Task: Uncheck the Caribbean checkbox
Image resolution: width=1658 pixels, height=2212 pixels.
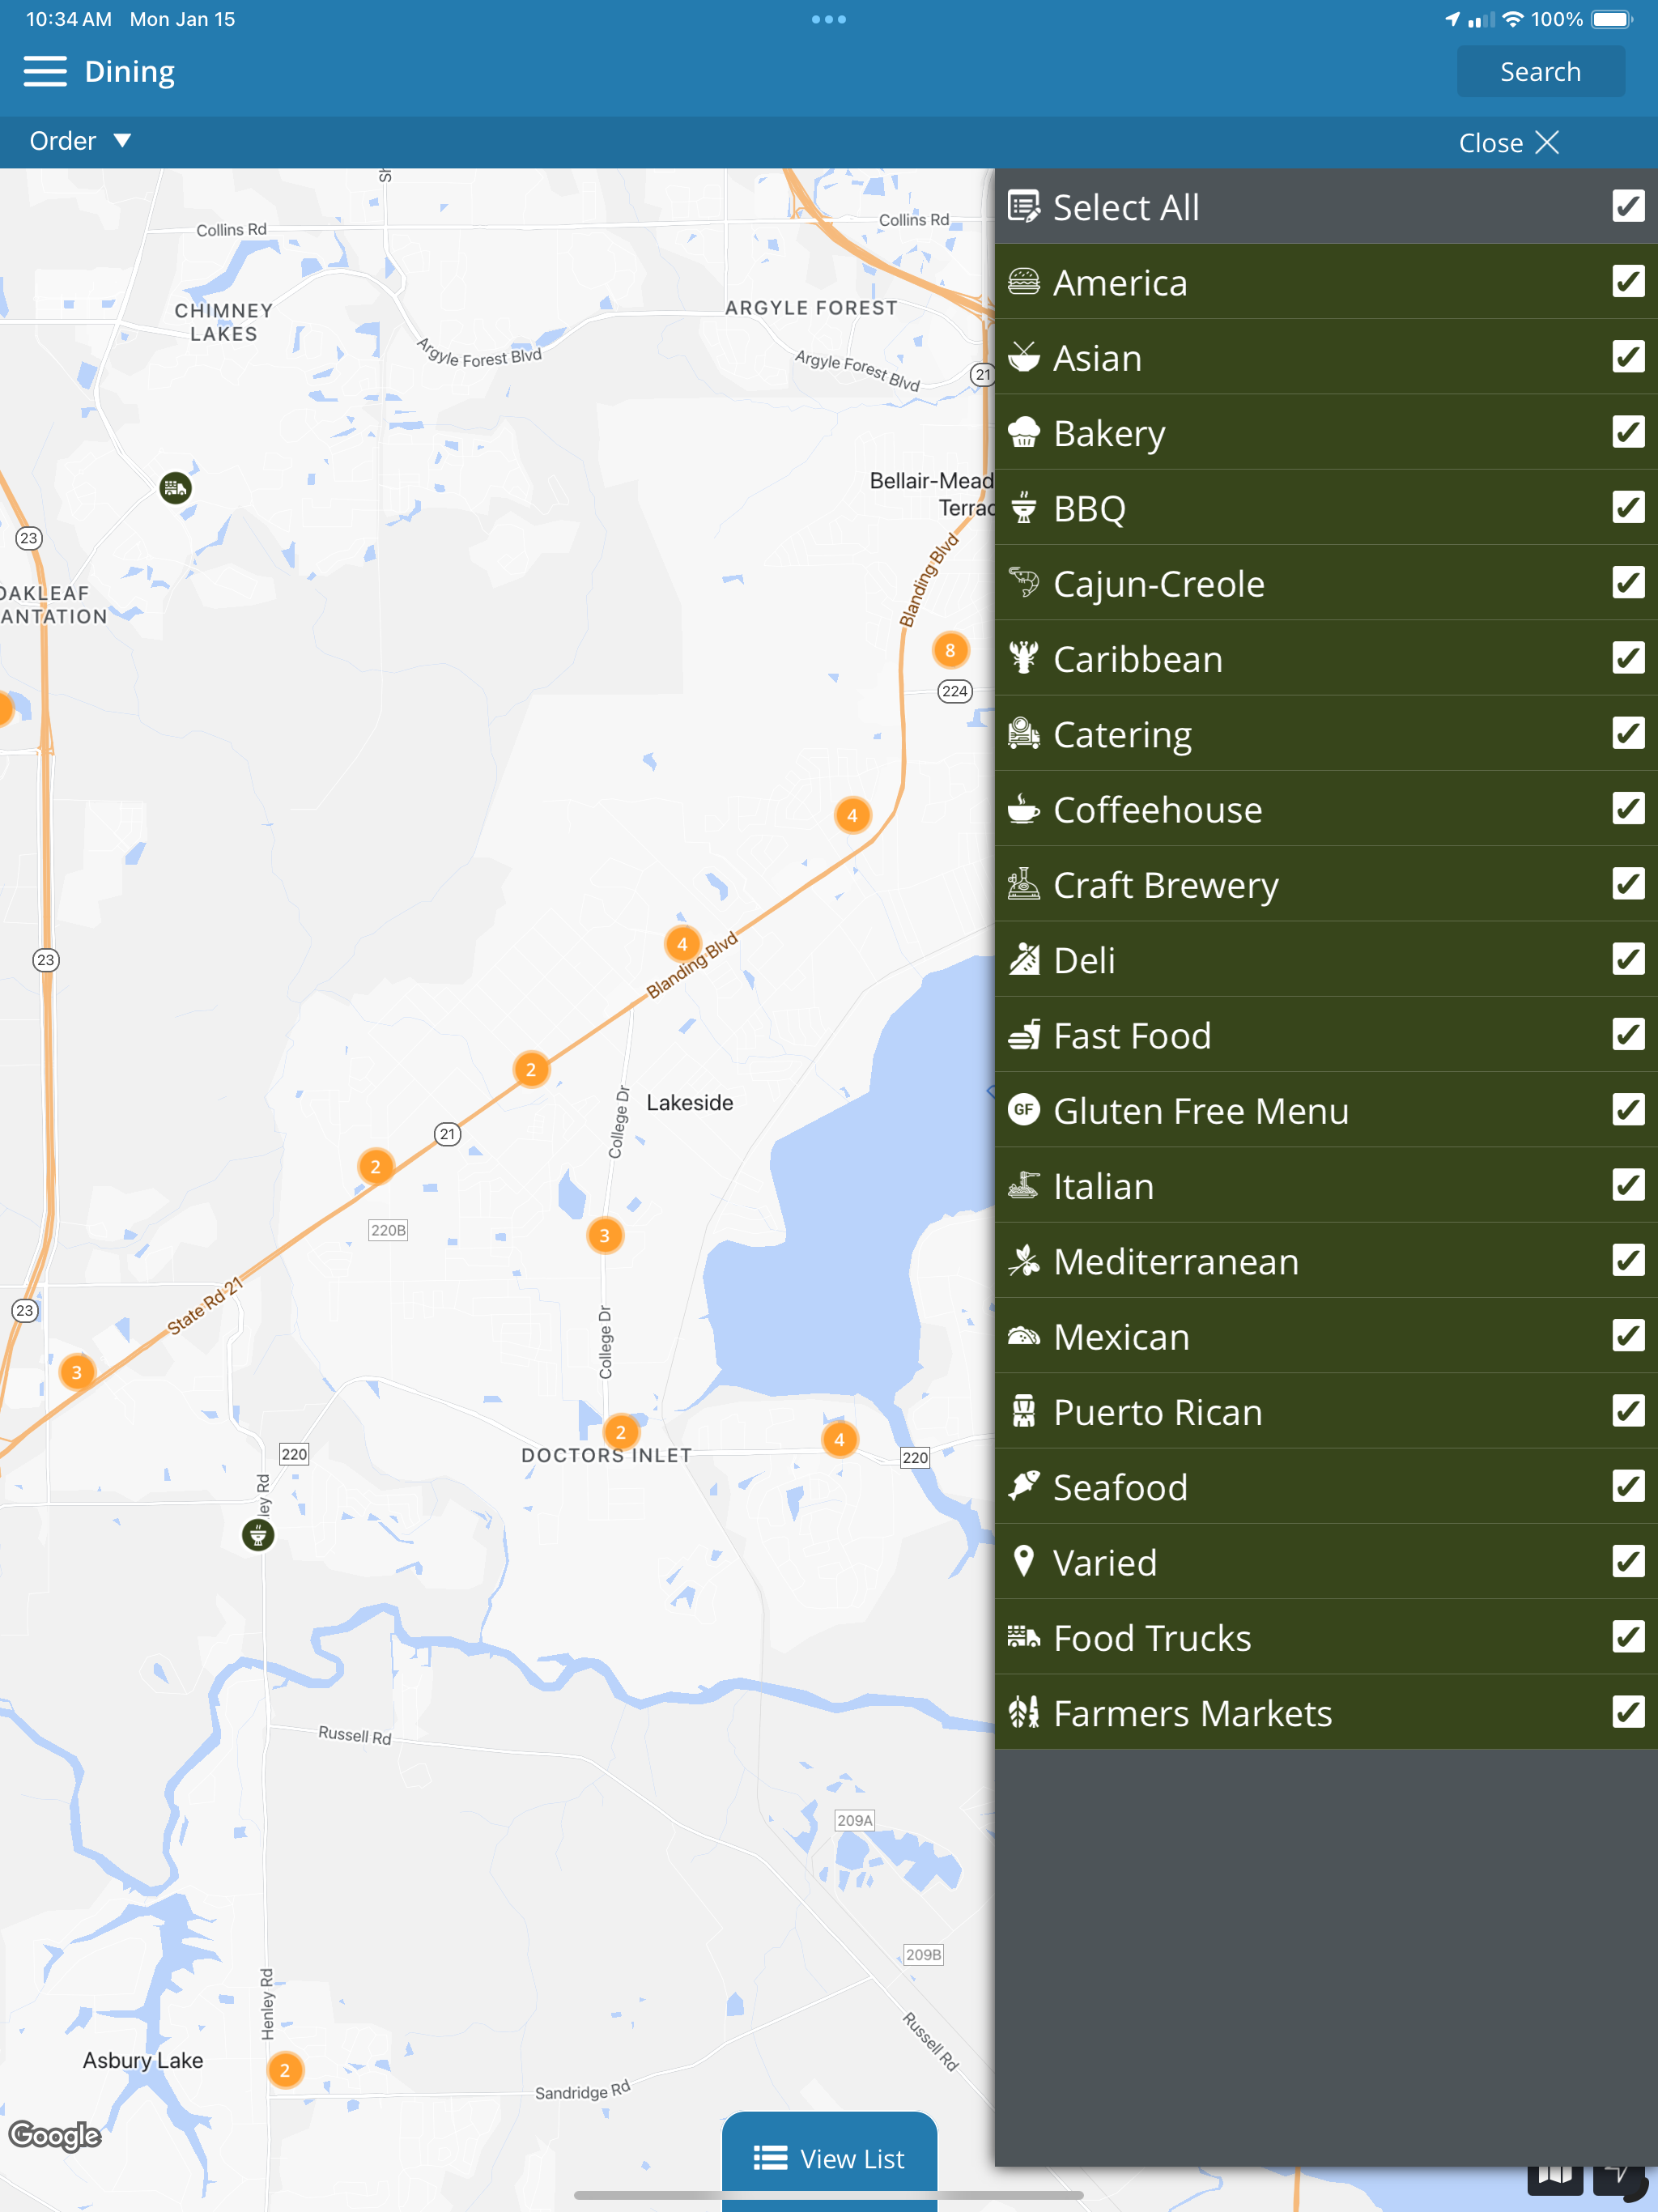Action: 1628,658
